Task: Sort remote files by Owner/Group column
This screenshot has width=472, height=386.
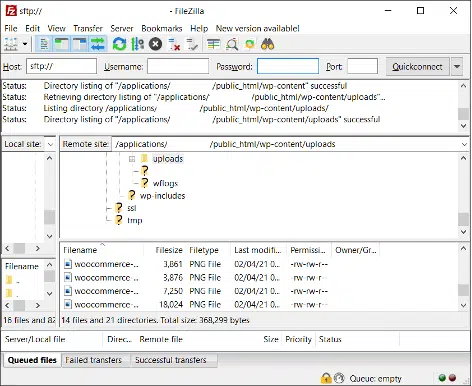Action: coord(356,250)
